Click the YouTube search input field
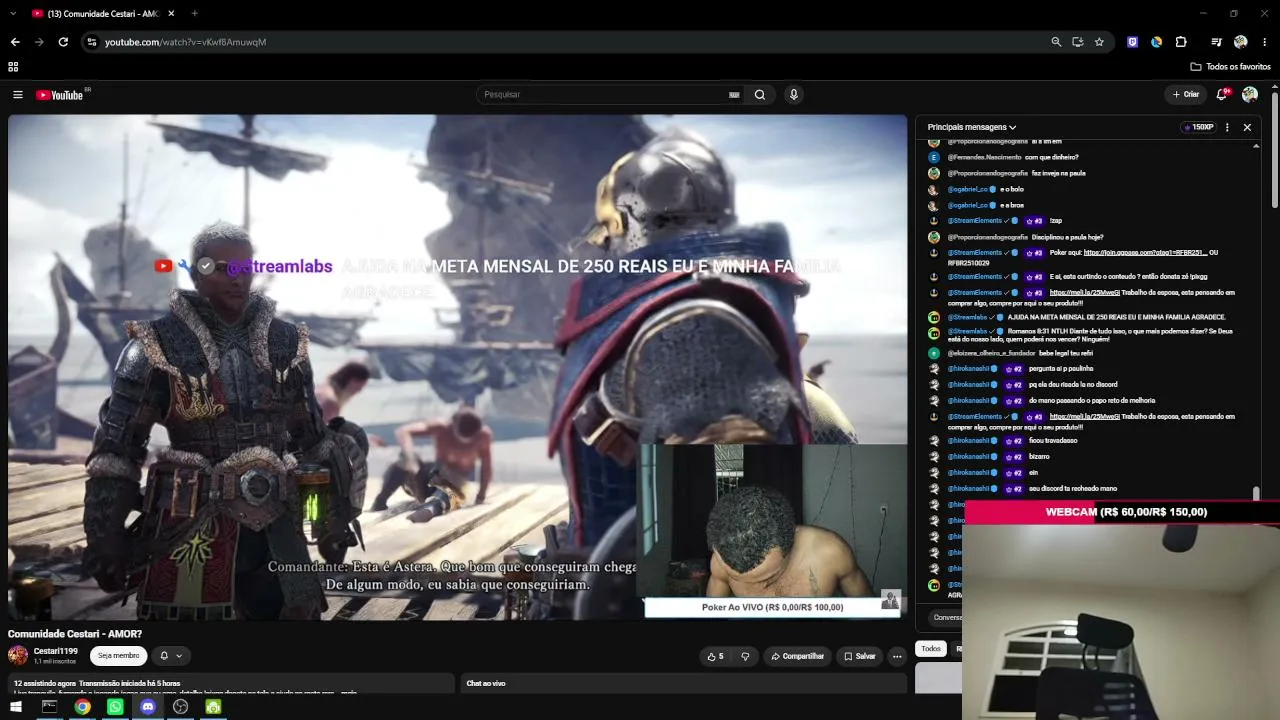The image size is (1280, 720). point(605,95)
